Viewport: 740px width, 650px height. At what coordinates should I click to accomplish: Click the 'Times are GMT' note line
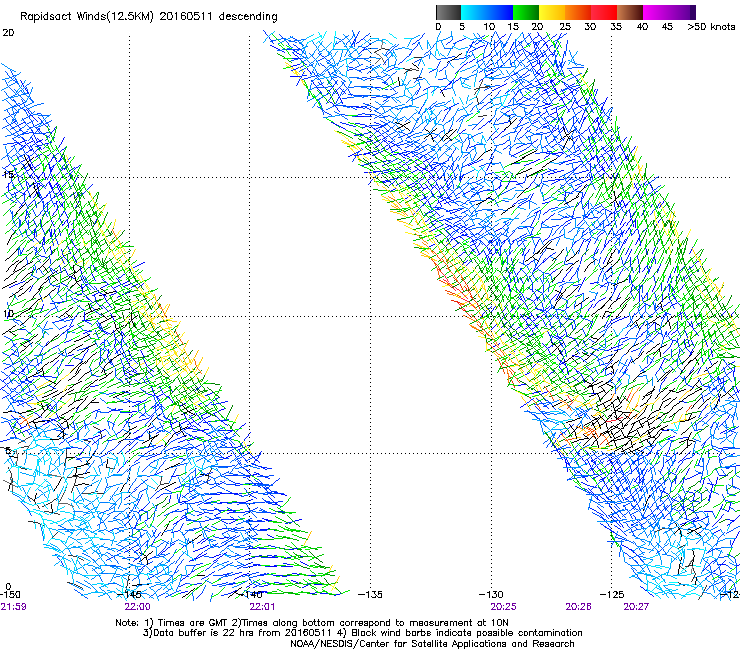312,622
